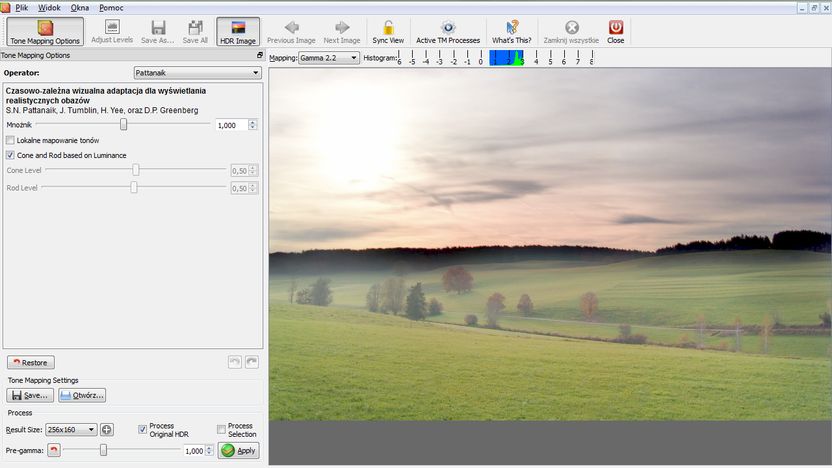Activate What's This? help
This screenshot has height=468, width=832.
click(512, 31)
